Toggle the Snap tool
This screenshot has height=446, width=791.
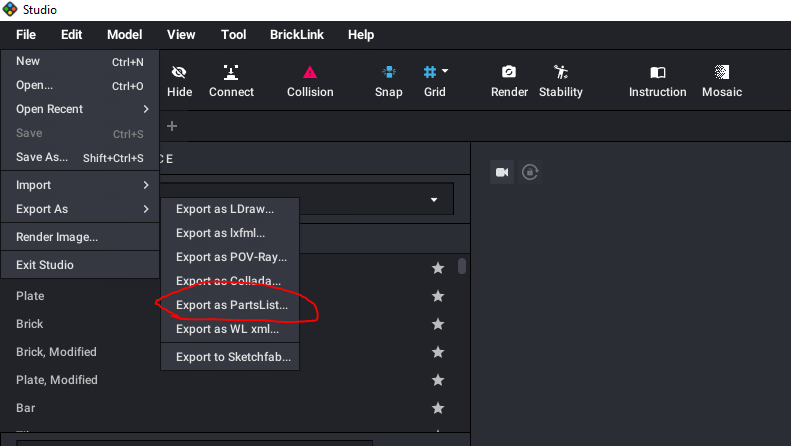388,81
